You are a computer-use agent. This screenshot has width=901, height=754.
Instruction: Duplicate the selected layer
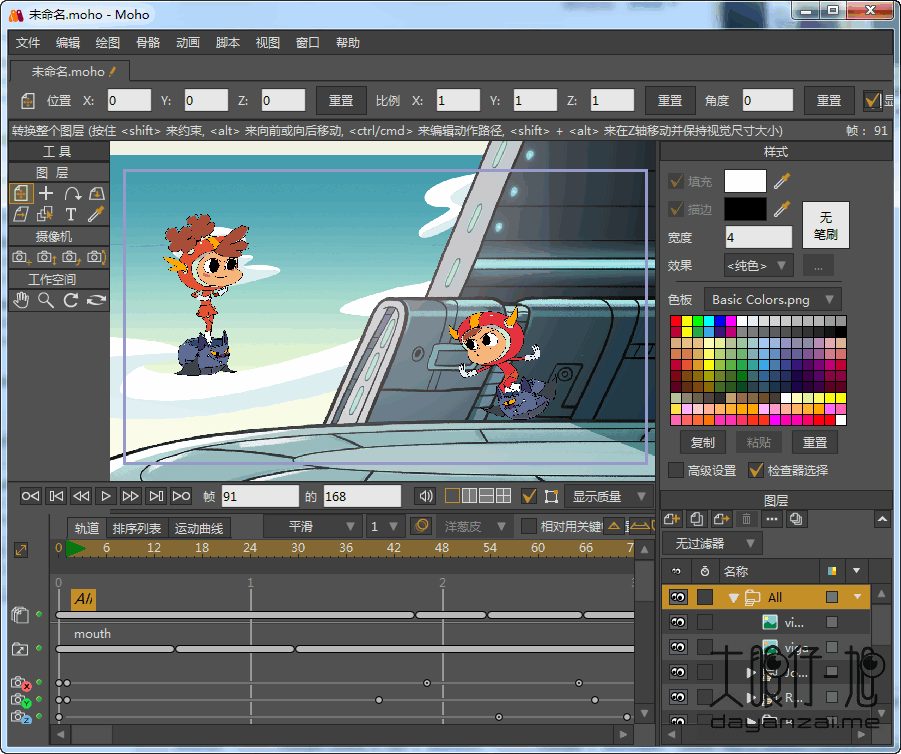pos(696,520)
